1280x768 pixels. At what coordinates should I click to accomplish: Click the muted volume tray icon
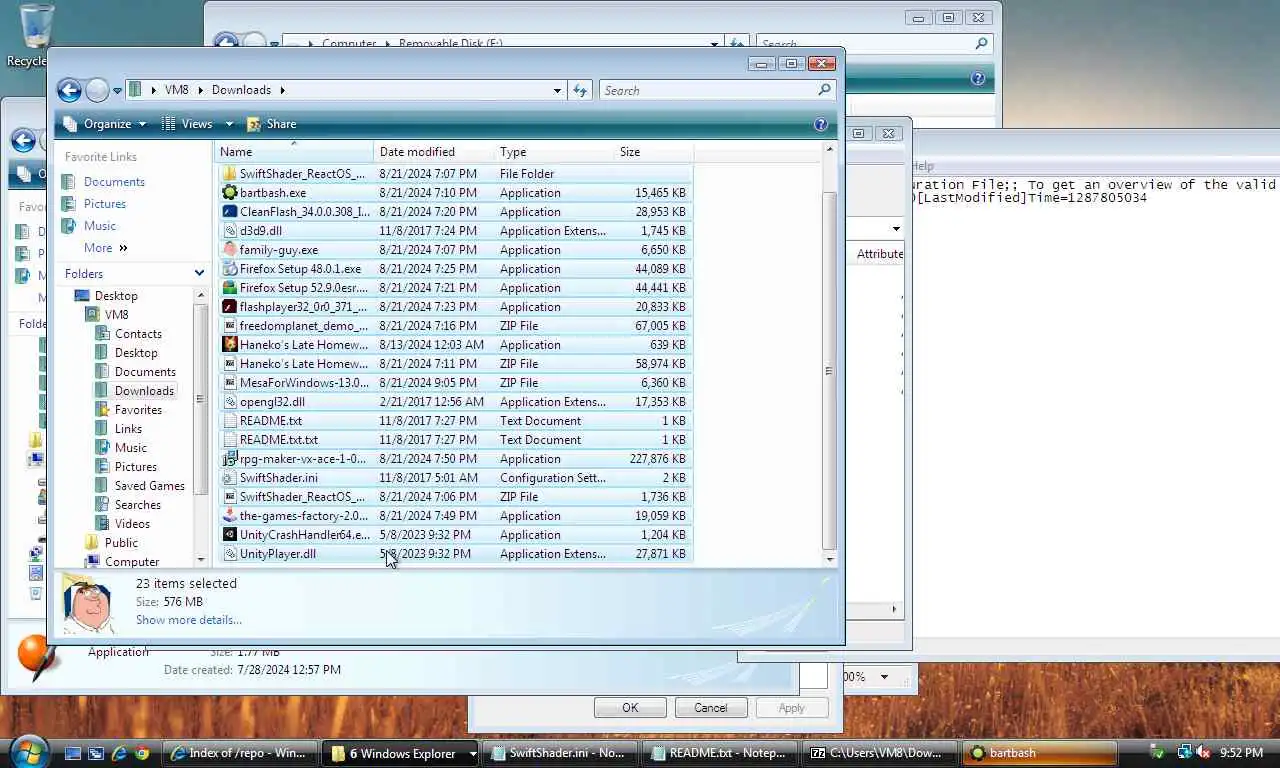coord(1204,753)
